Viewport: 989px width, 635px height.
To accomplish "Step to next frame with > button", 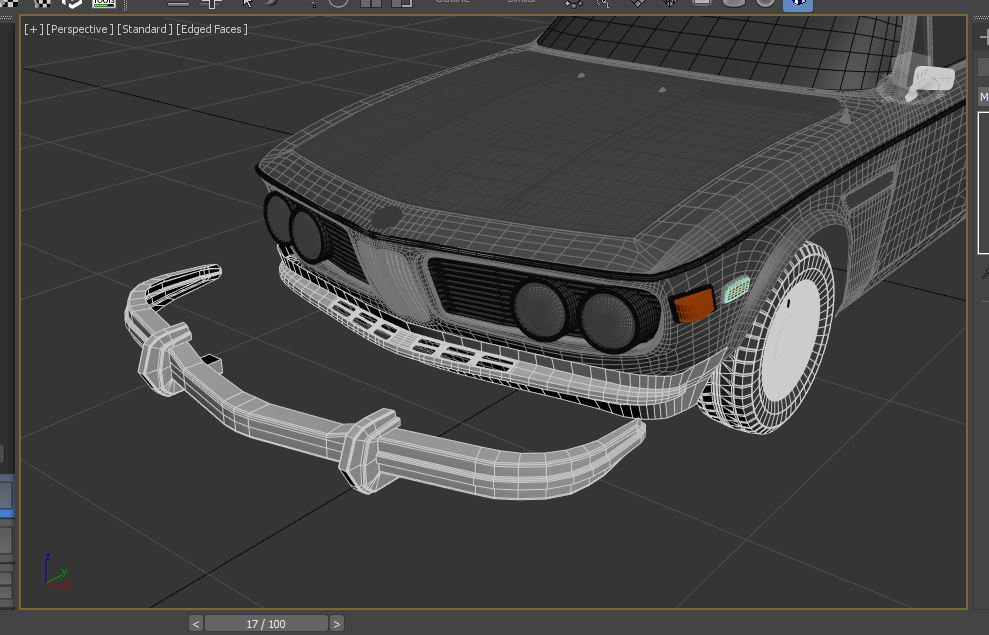I will point(337,624).
